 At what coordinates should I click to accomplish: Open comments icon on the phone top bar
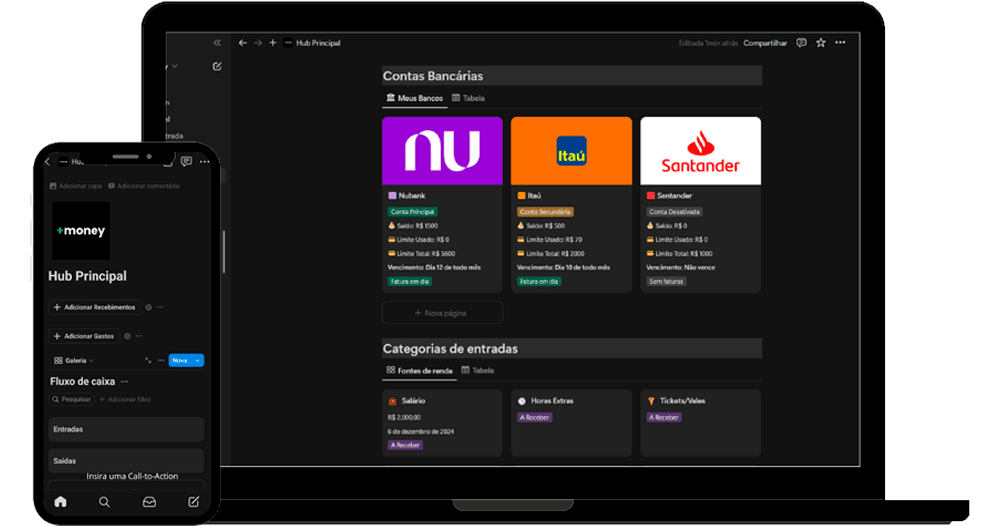tap(186, 162)
